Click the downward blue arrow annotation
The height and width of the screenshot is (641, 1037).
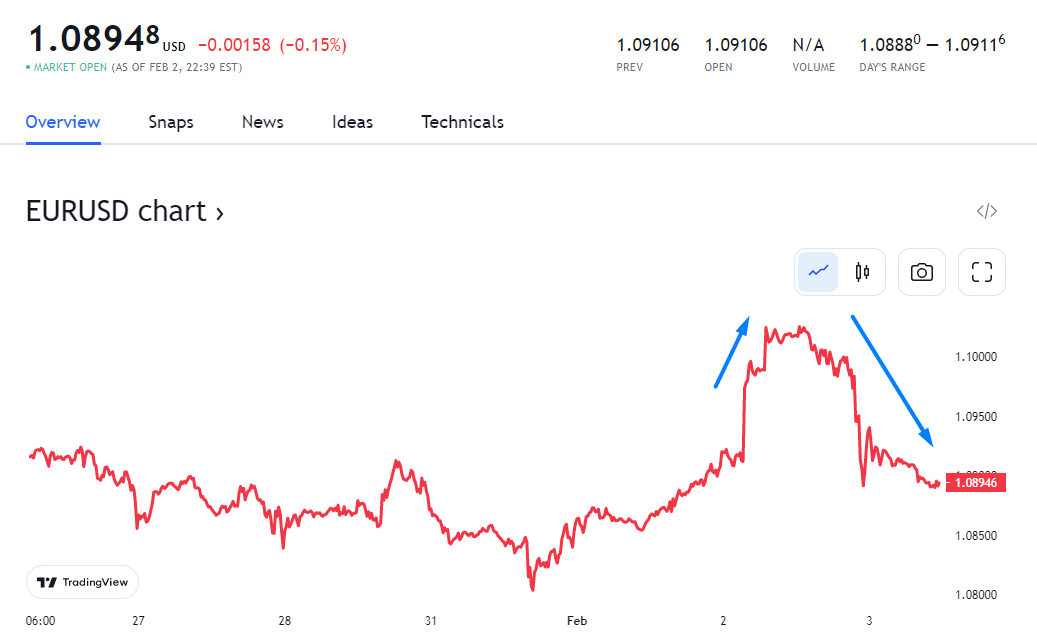click(x=892, y=380)
